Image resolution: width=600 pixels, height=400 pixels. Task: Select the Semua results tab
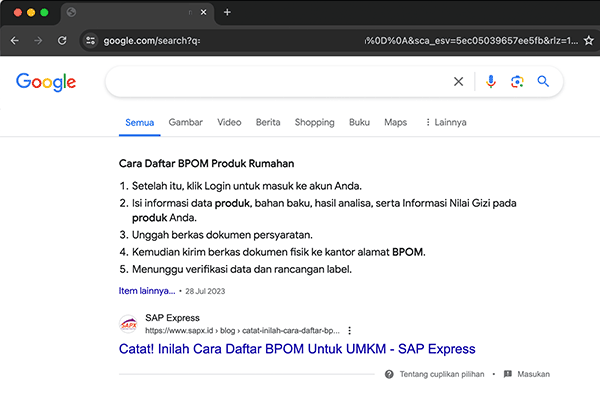pos(140,122)
